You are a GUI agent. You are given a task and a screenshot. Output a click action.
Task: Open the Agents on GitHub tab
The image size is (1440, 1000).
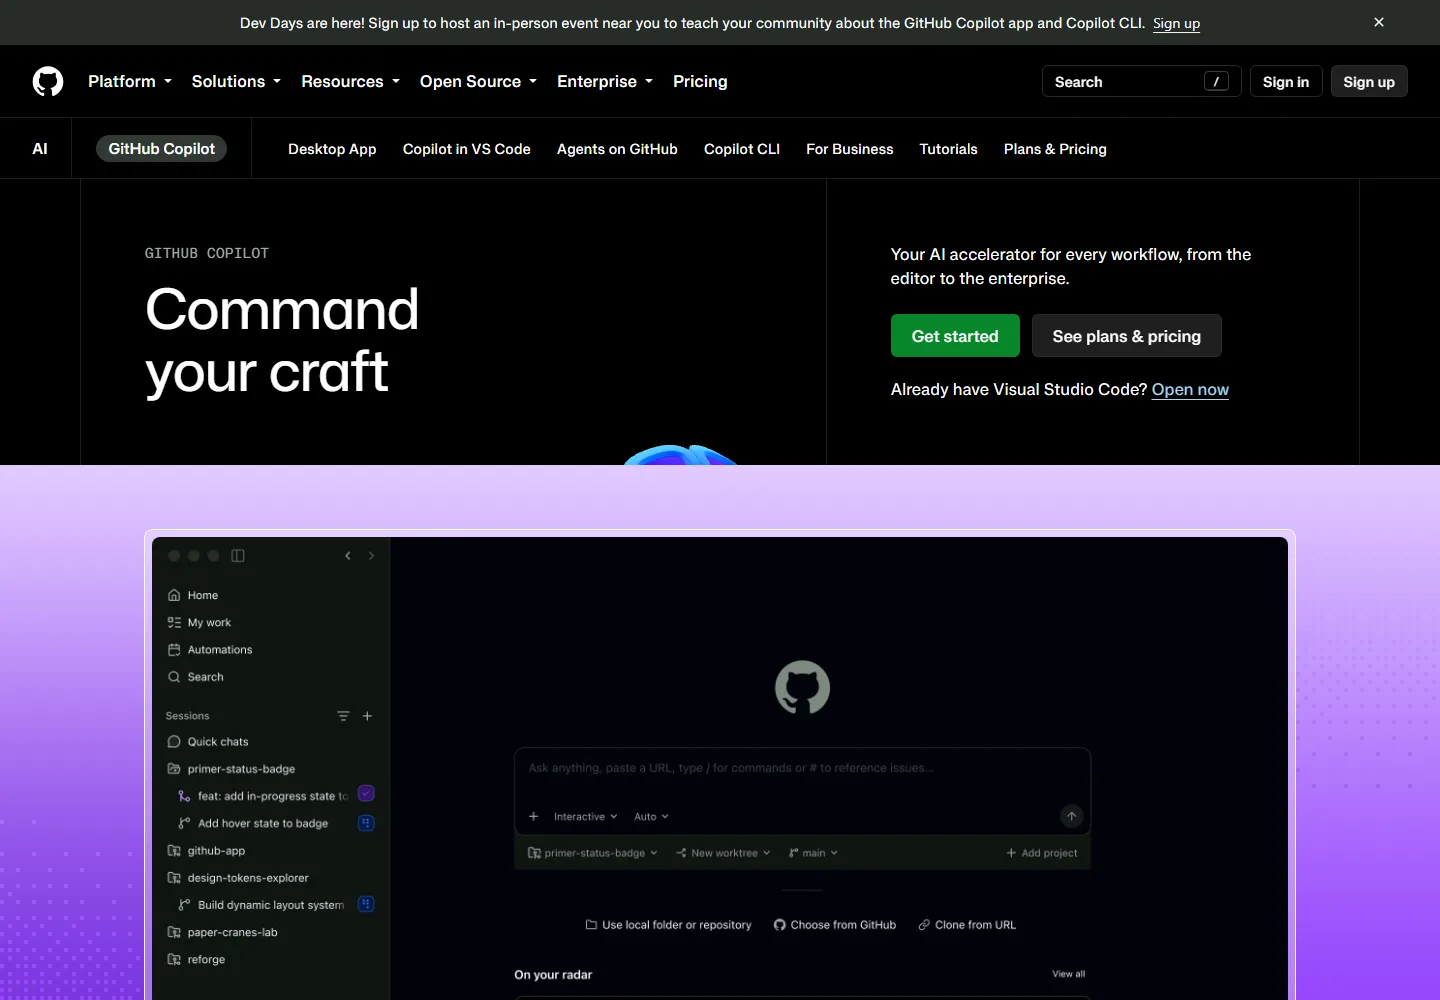[x=617, y=149]
